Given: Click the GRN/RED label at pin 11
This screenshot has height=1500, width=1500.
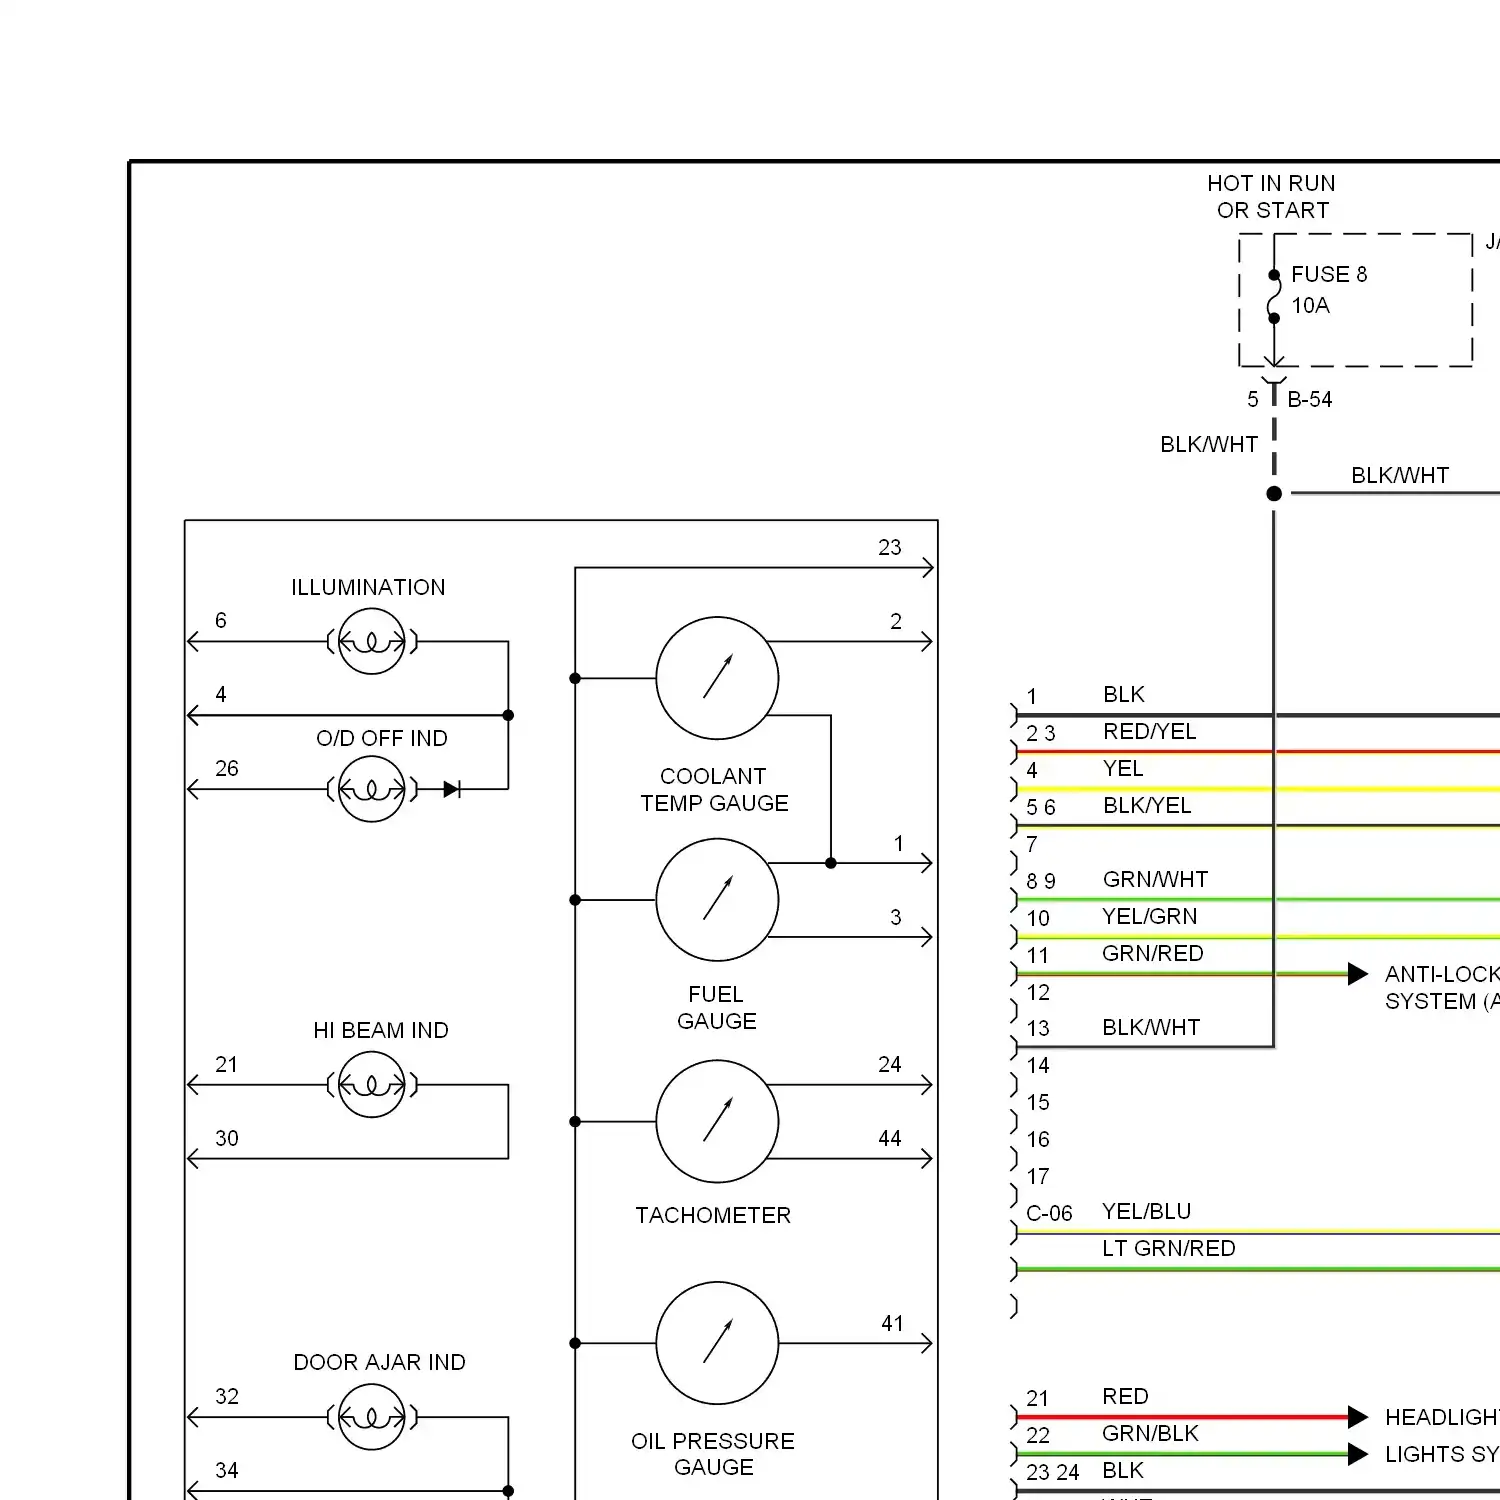Looking at the screenshot, I should [1152, 953].
